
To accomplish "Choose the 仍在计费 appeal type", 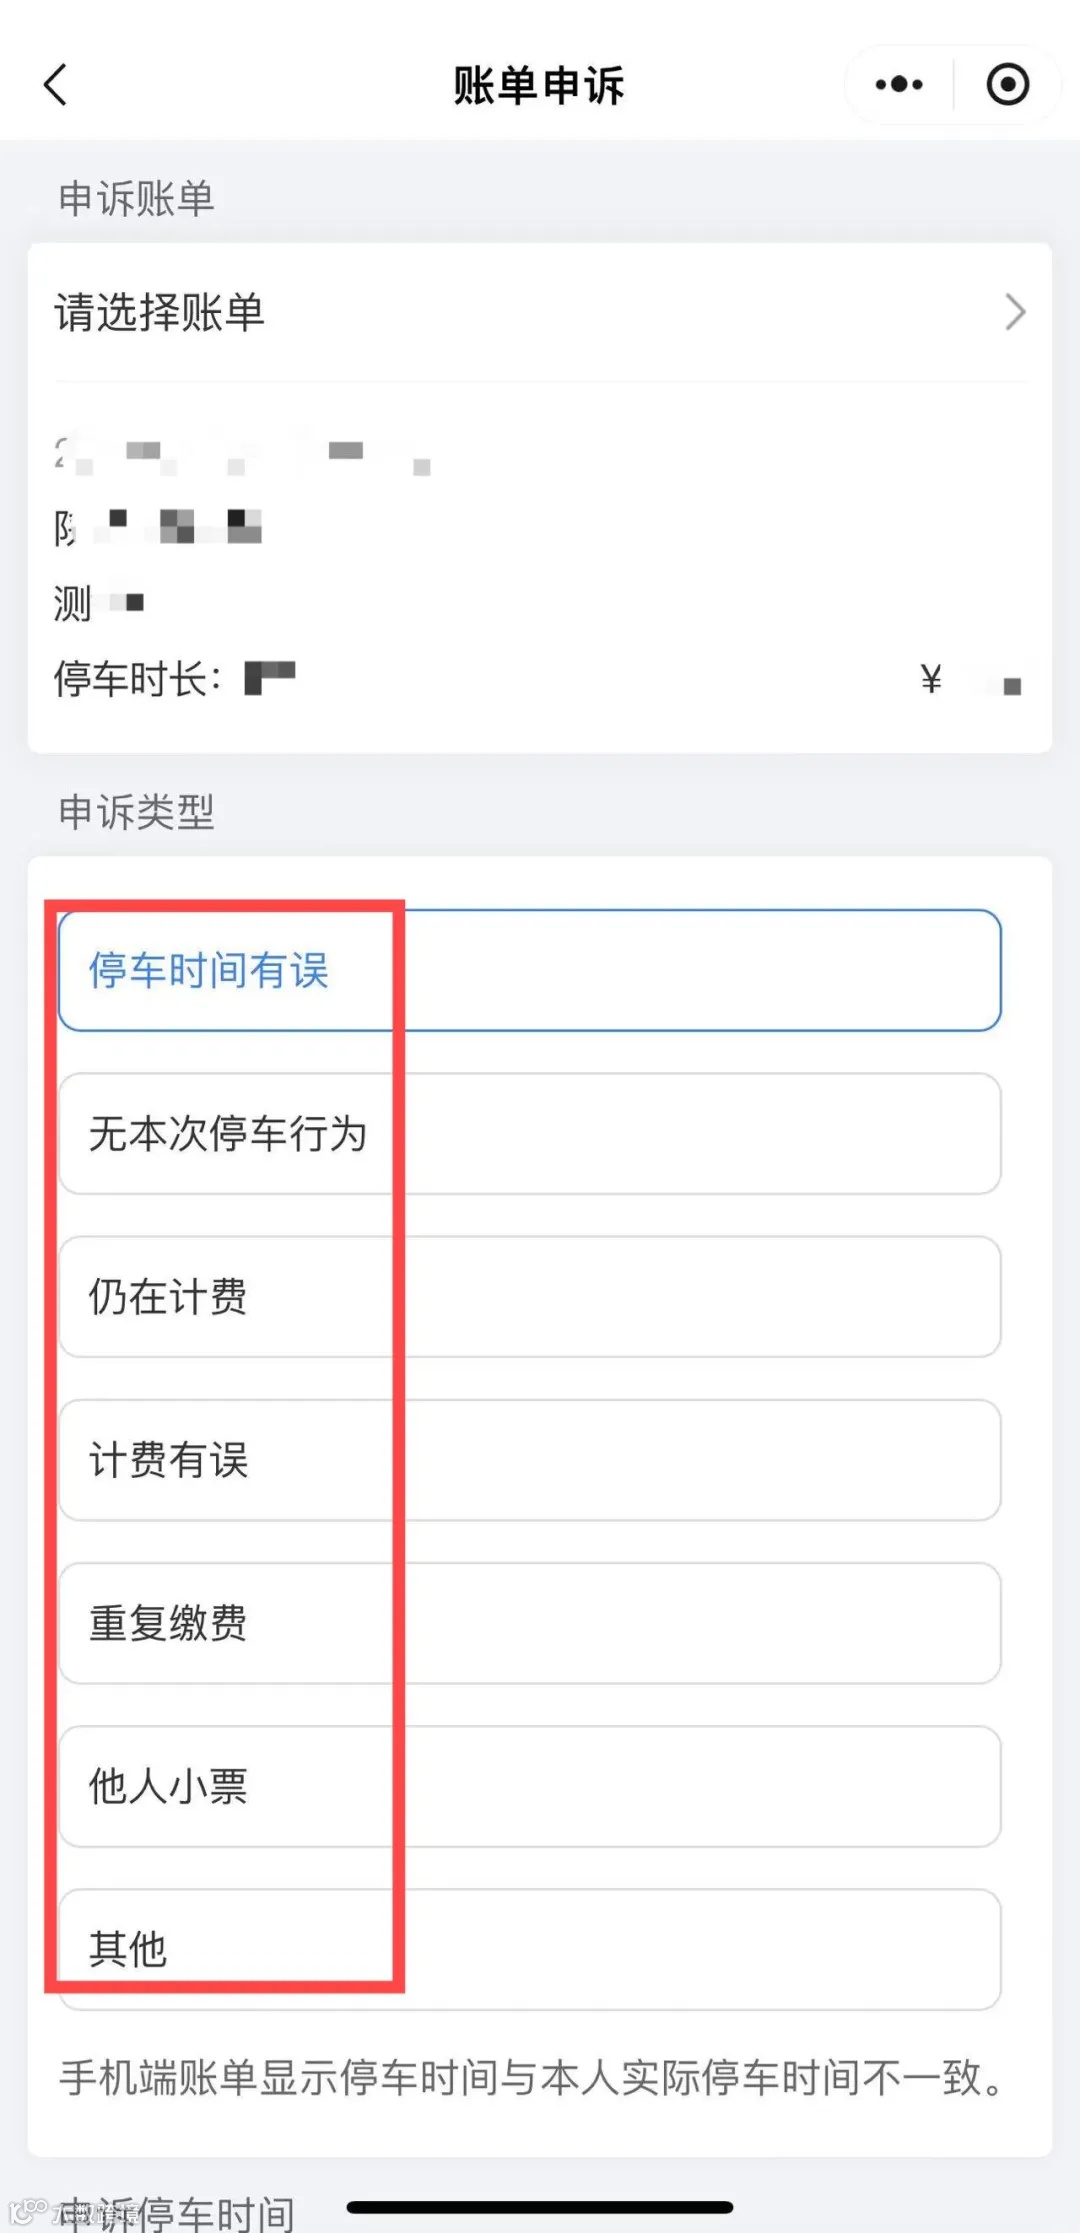I will (165, 1298).
